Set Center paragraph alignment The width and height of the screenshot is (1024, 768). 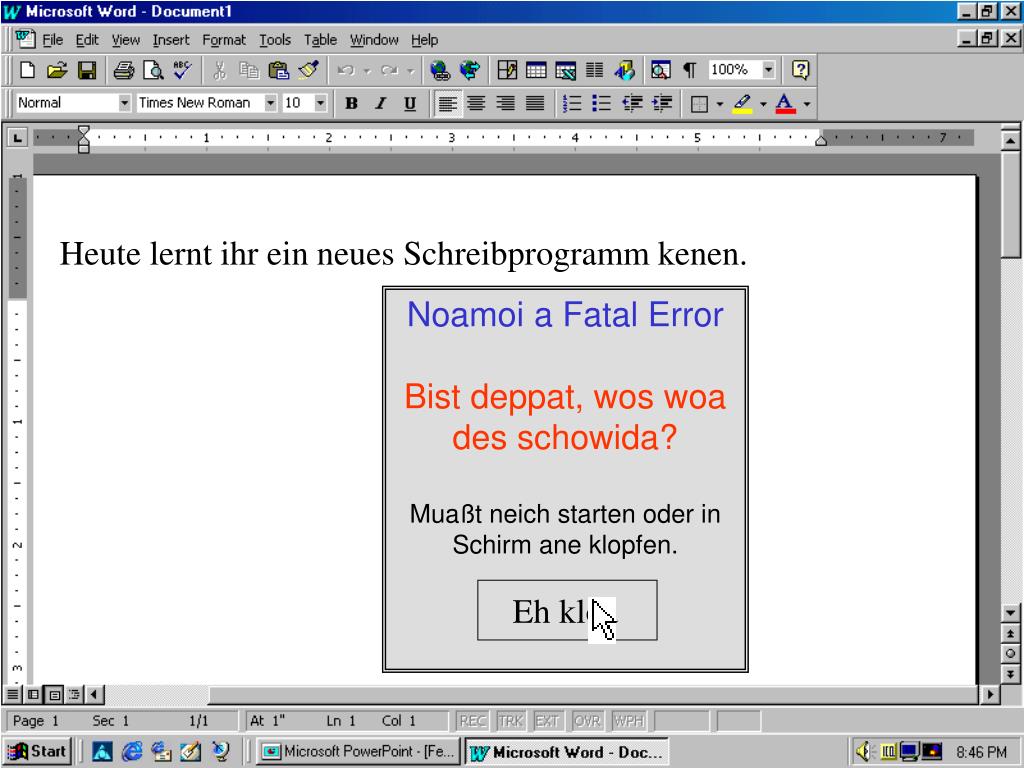tap(476, 103)
